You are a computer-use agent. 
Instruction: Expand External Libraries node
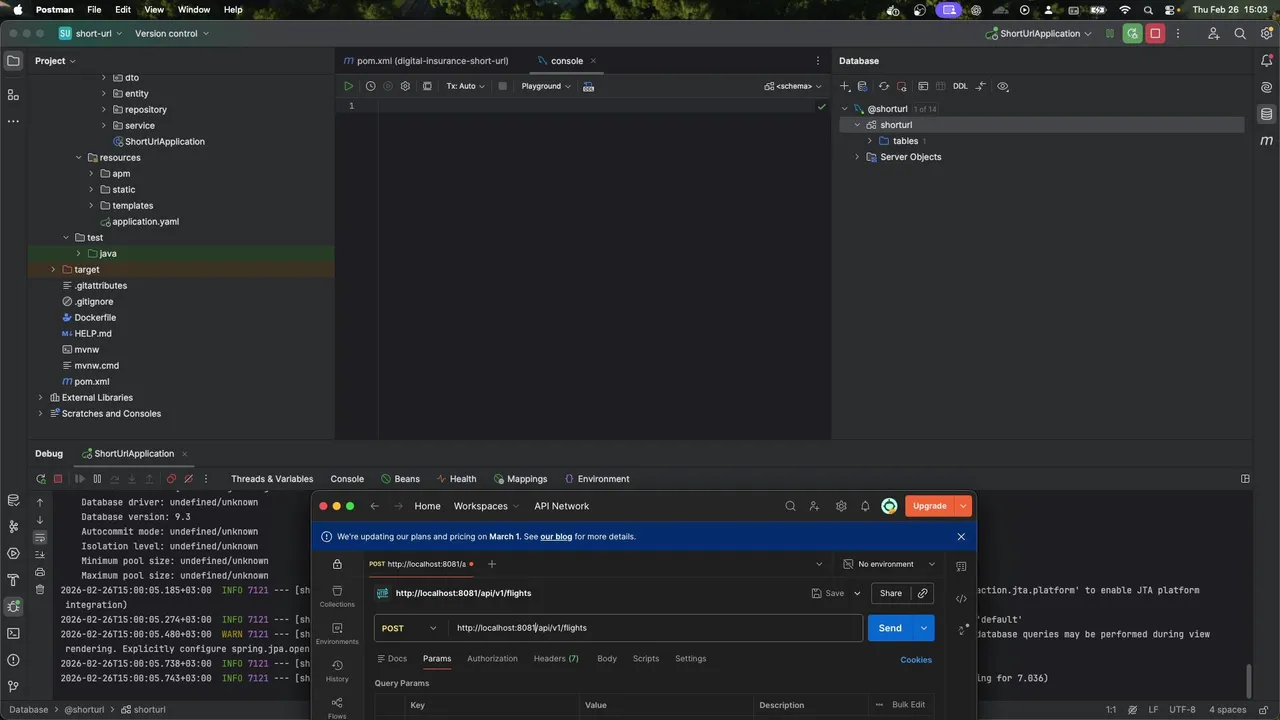[41, 397]
